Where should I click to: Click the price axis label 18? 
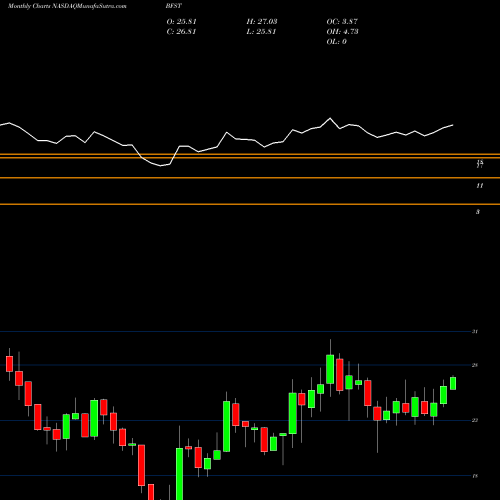pyautogui.click(x=475, y=476)
